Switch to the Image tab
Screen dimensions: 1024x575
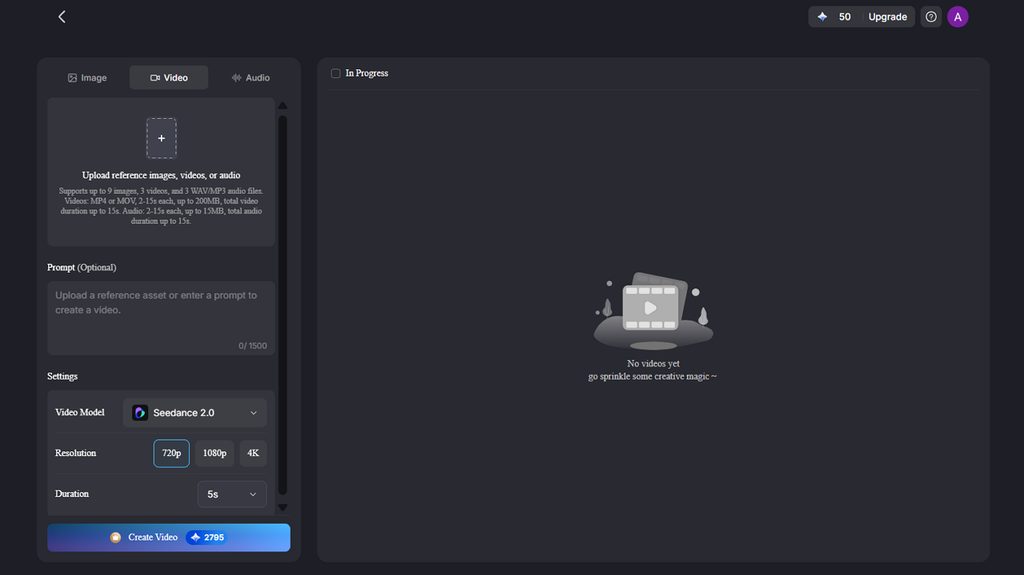click(x=87, y=78)
